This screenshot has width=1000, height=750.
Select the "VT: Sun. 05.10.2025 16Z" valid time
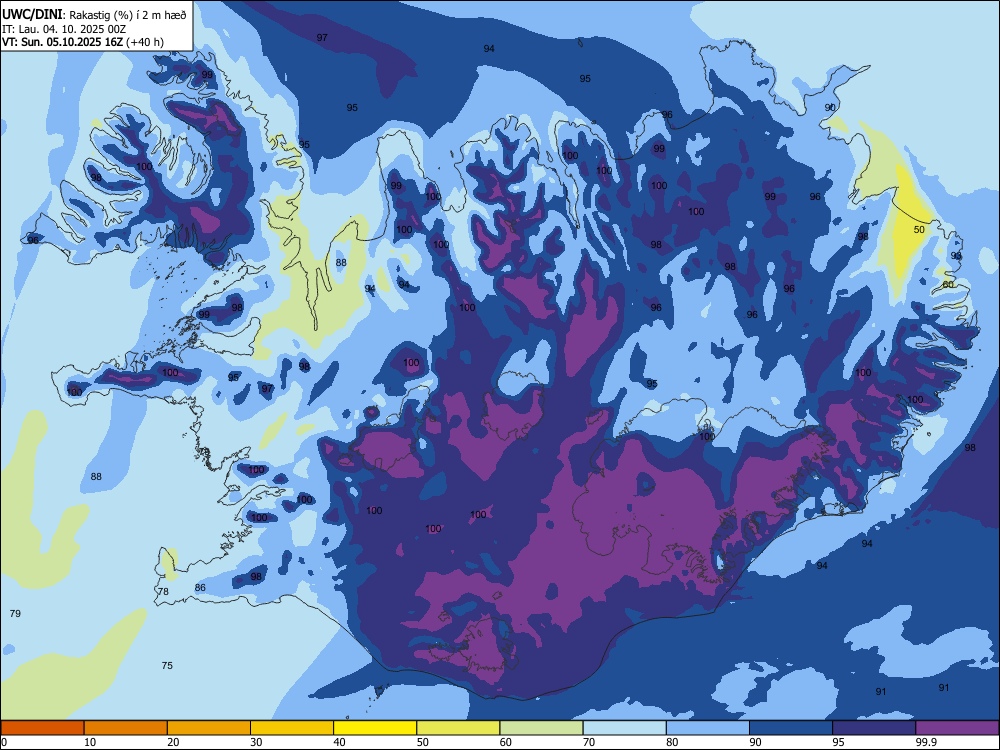click(62, 42)
